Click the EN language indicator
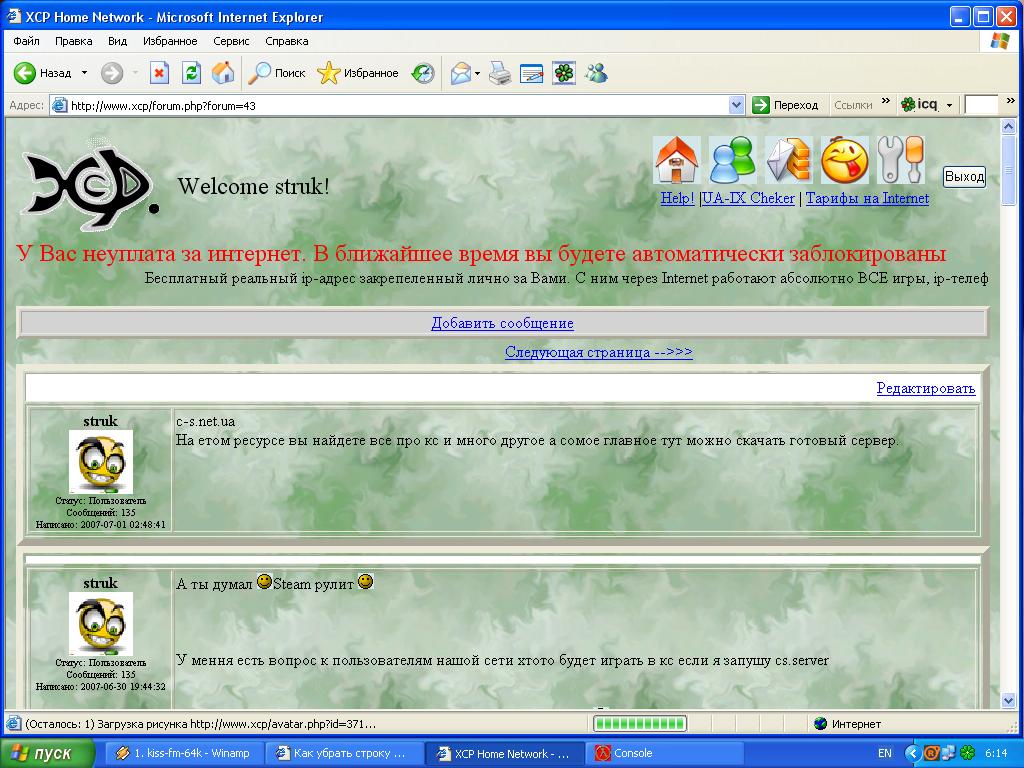Viewport: 1024px width, 768px height. coord(885,753)
